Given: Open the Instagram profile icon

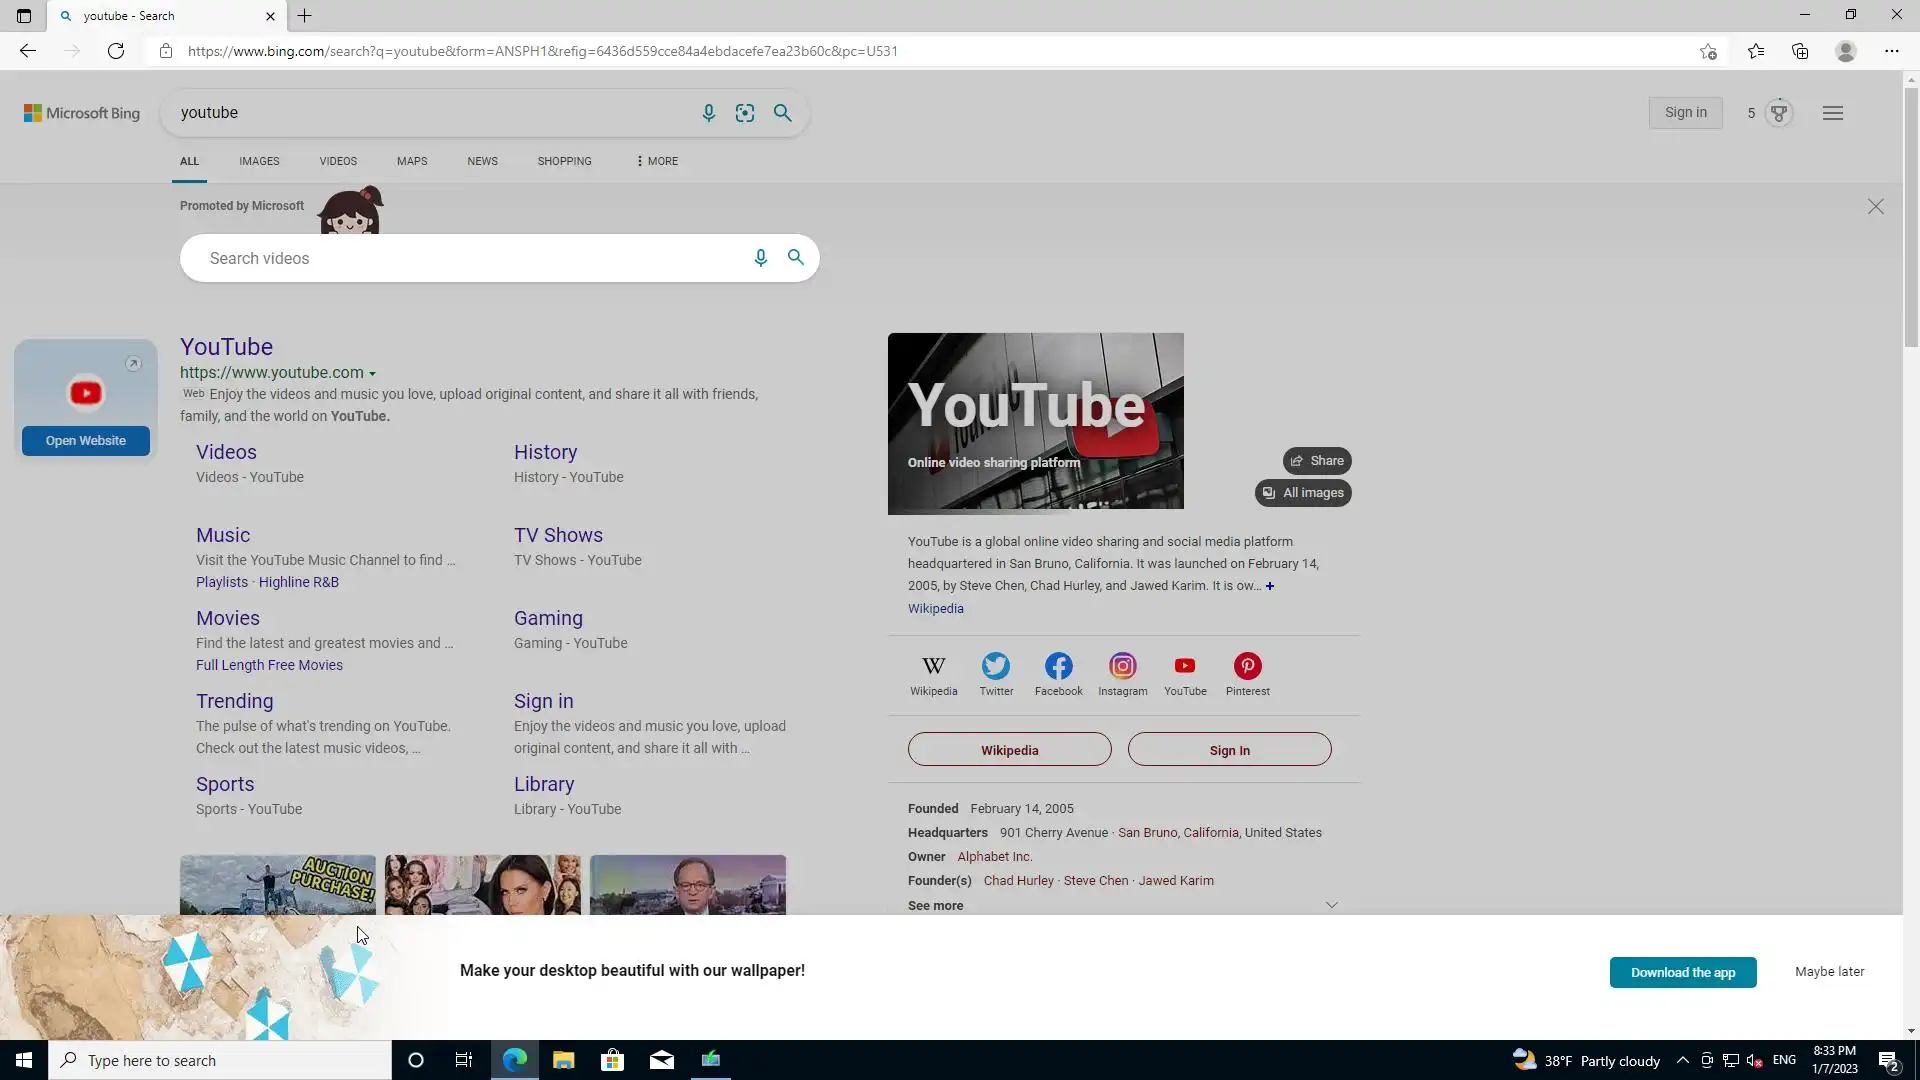Looking at the screenshot, I should 1122,666.
